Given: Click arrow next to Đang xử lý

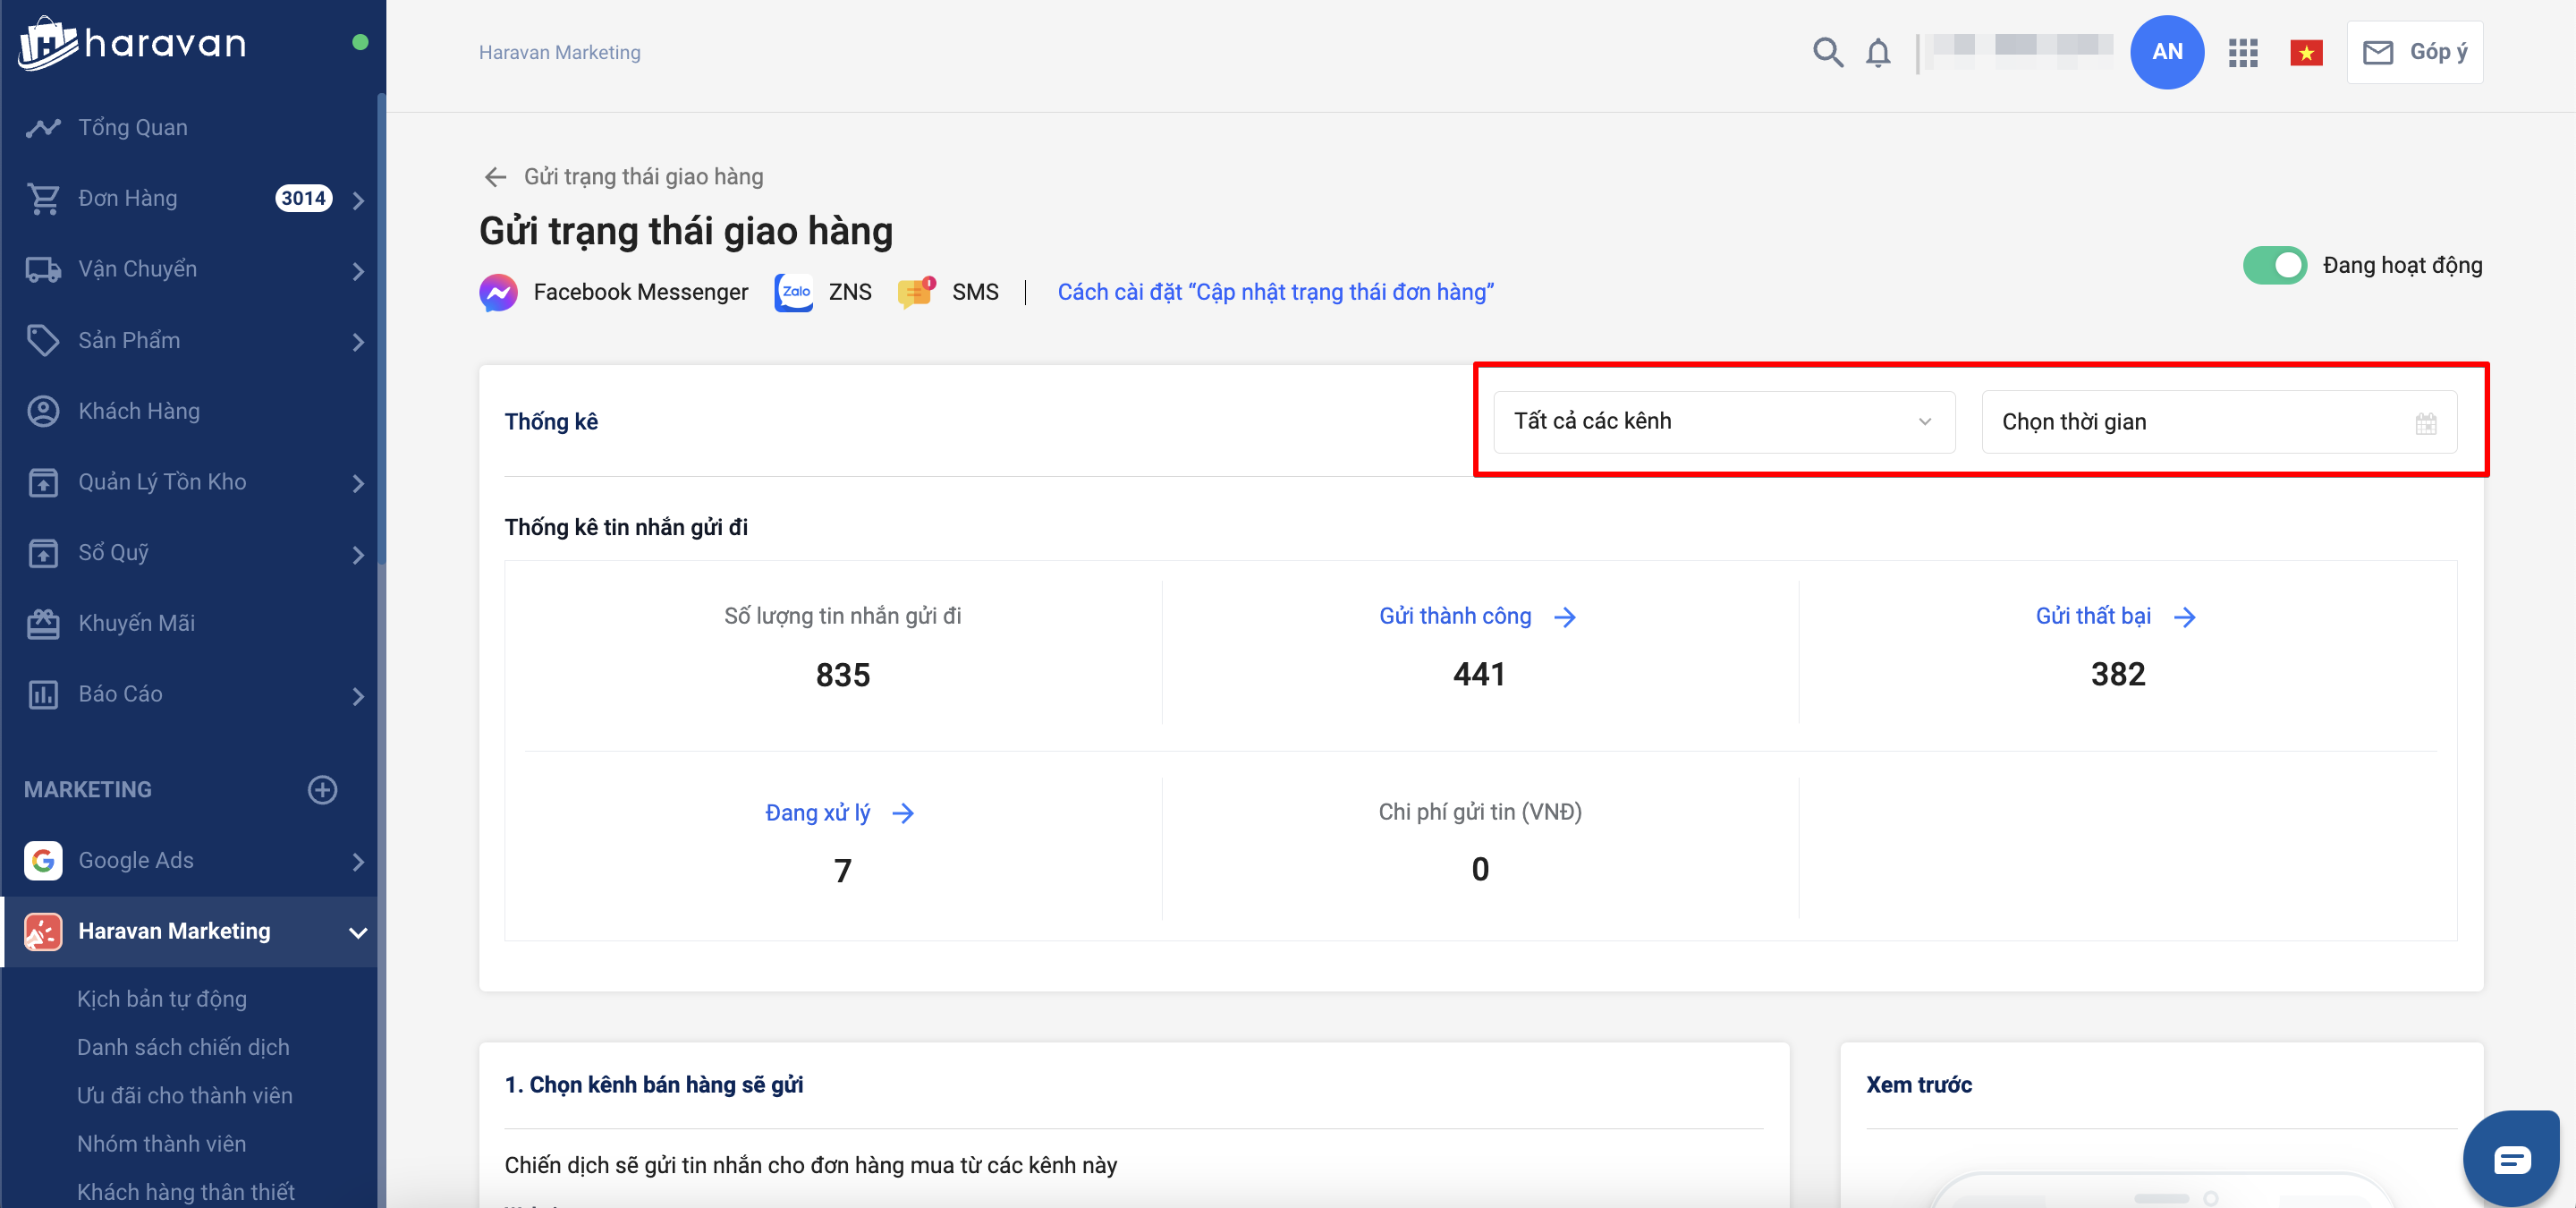Looking at the screenshot, I should (903, 813).
